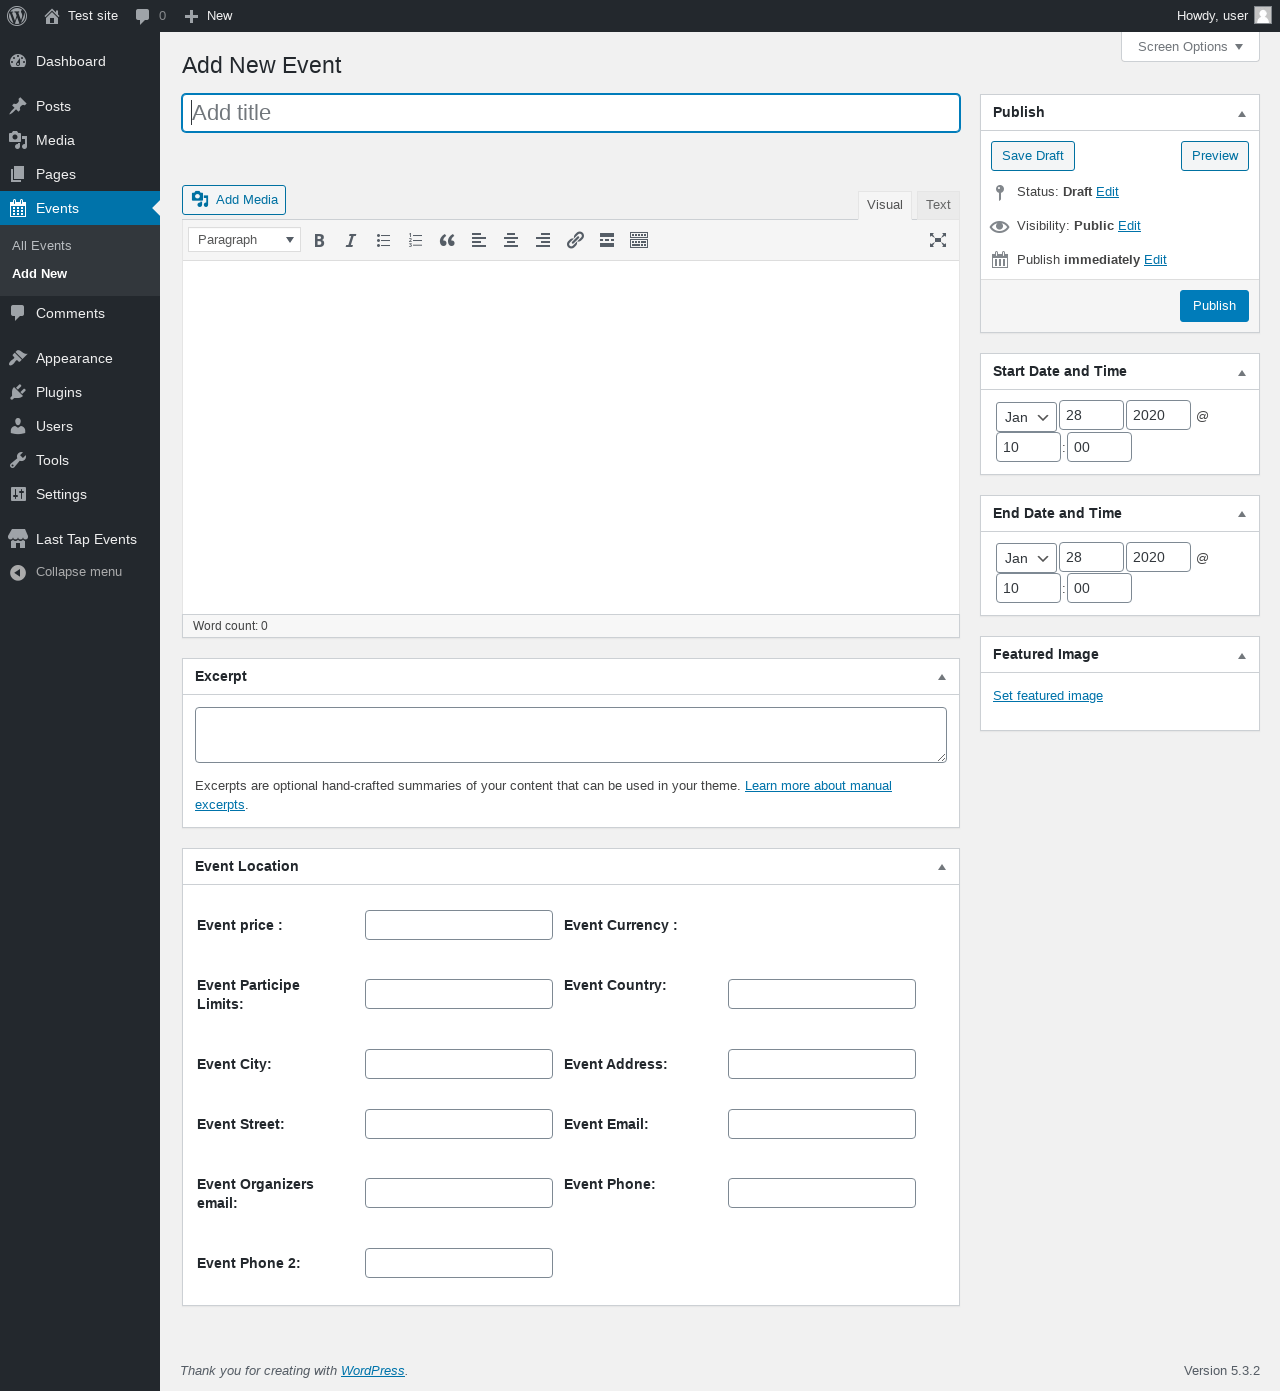Image resolution: width=1280 pixels, height=1391 pixels.
Task: Insert or edit link icon
Action: pos(575,240)
